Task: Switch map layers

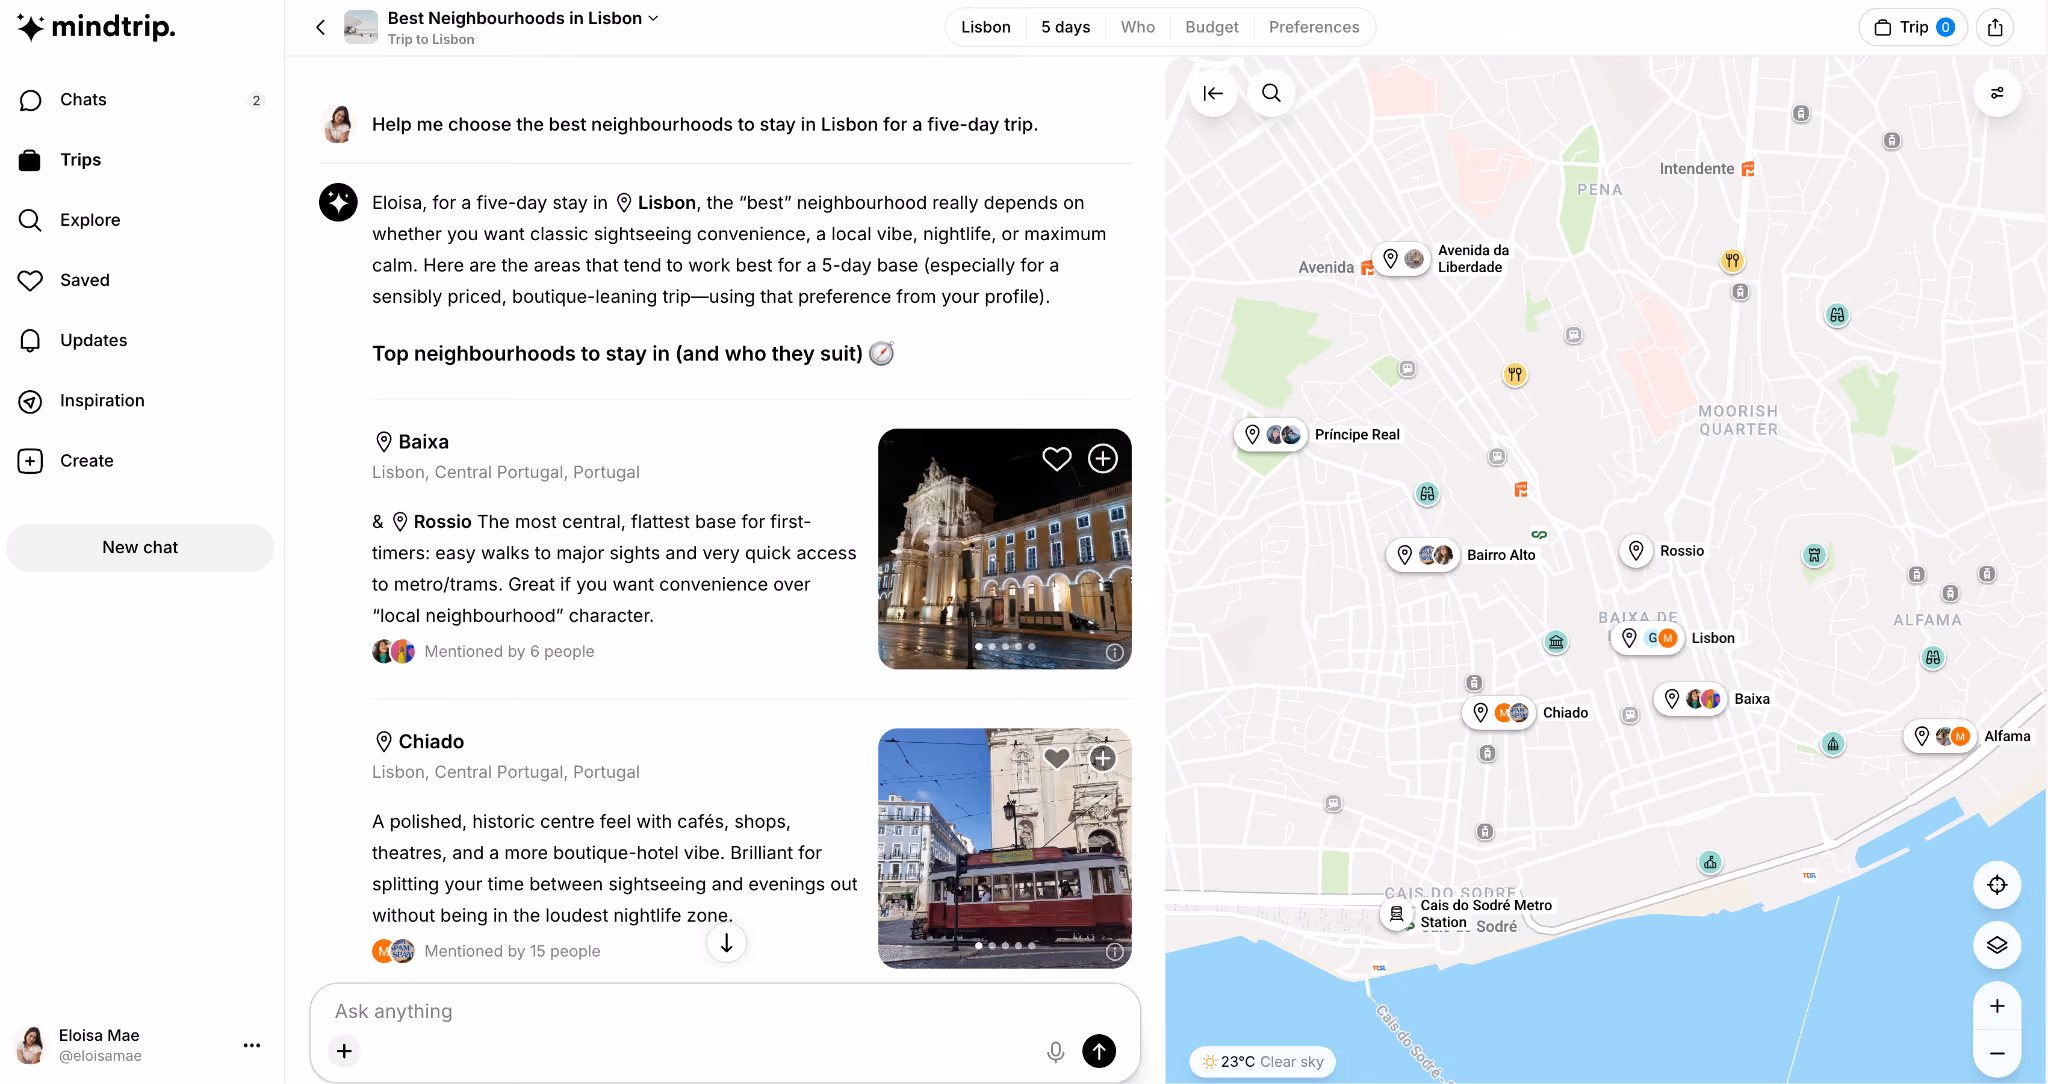Action: point(1997,945)
